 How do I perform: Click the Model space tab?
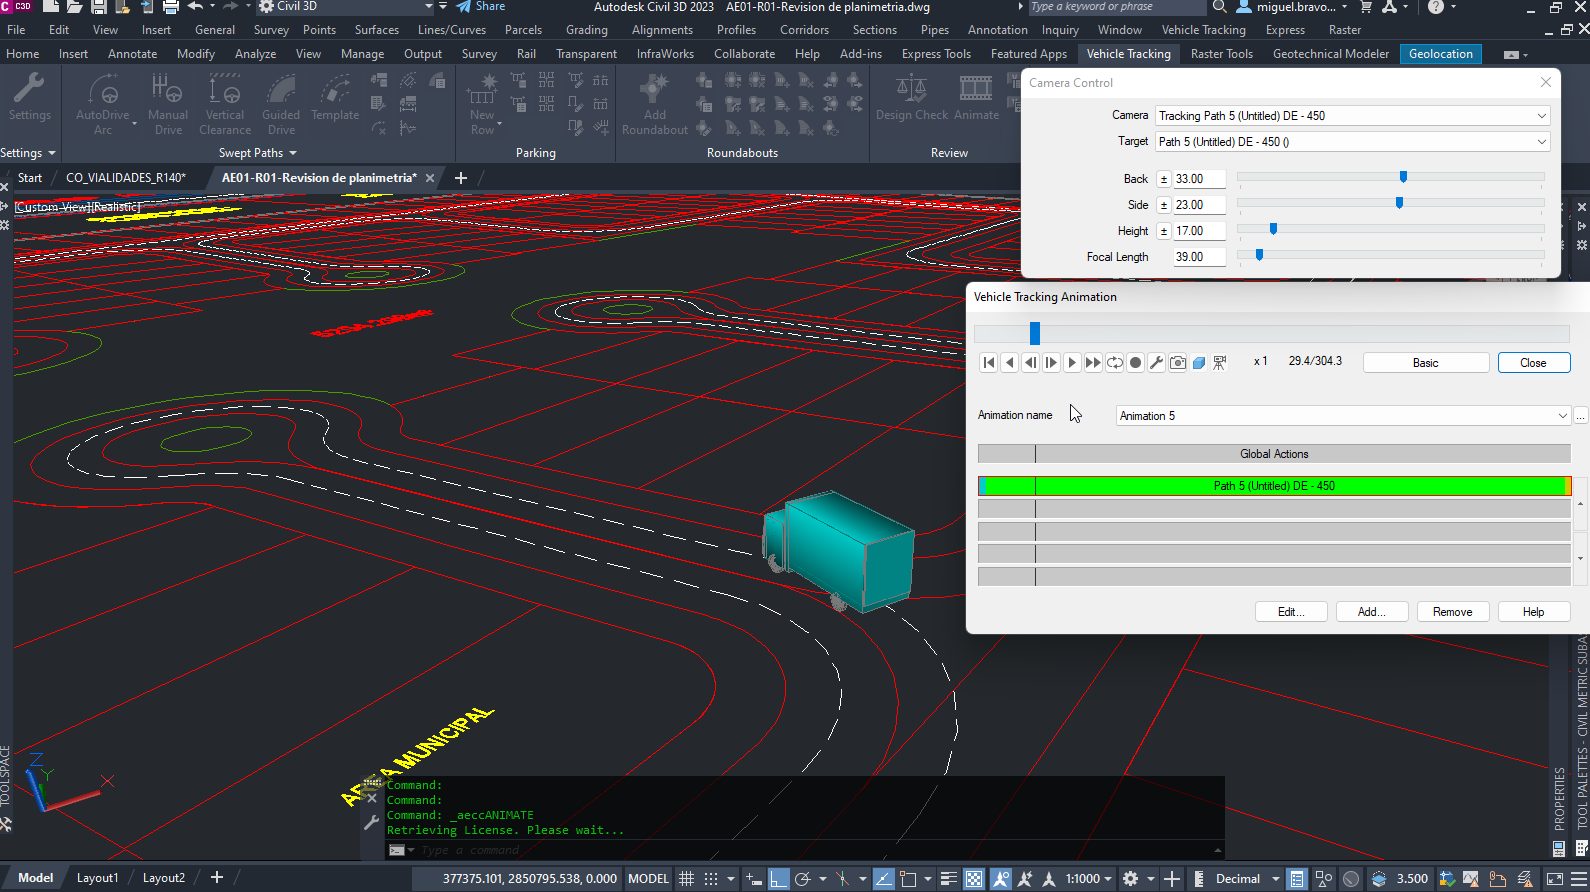35,878
